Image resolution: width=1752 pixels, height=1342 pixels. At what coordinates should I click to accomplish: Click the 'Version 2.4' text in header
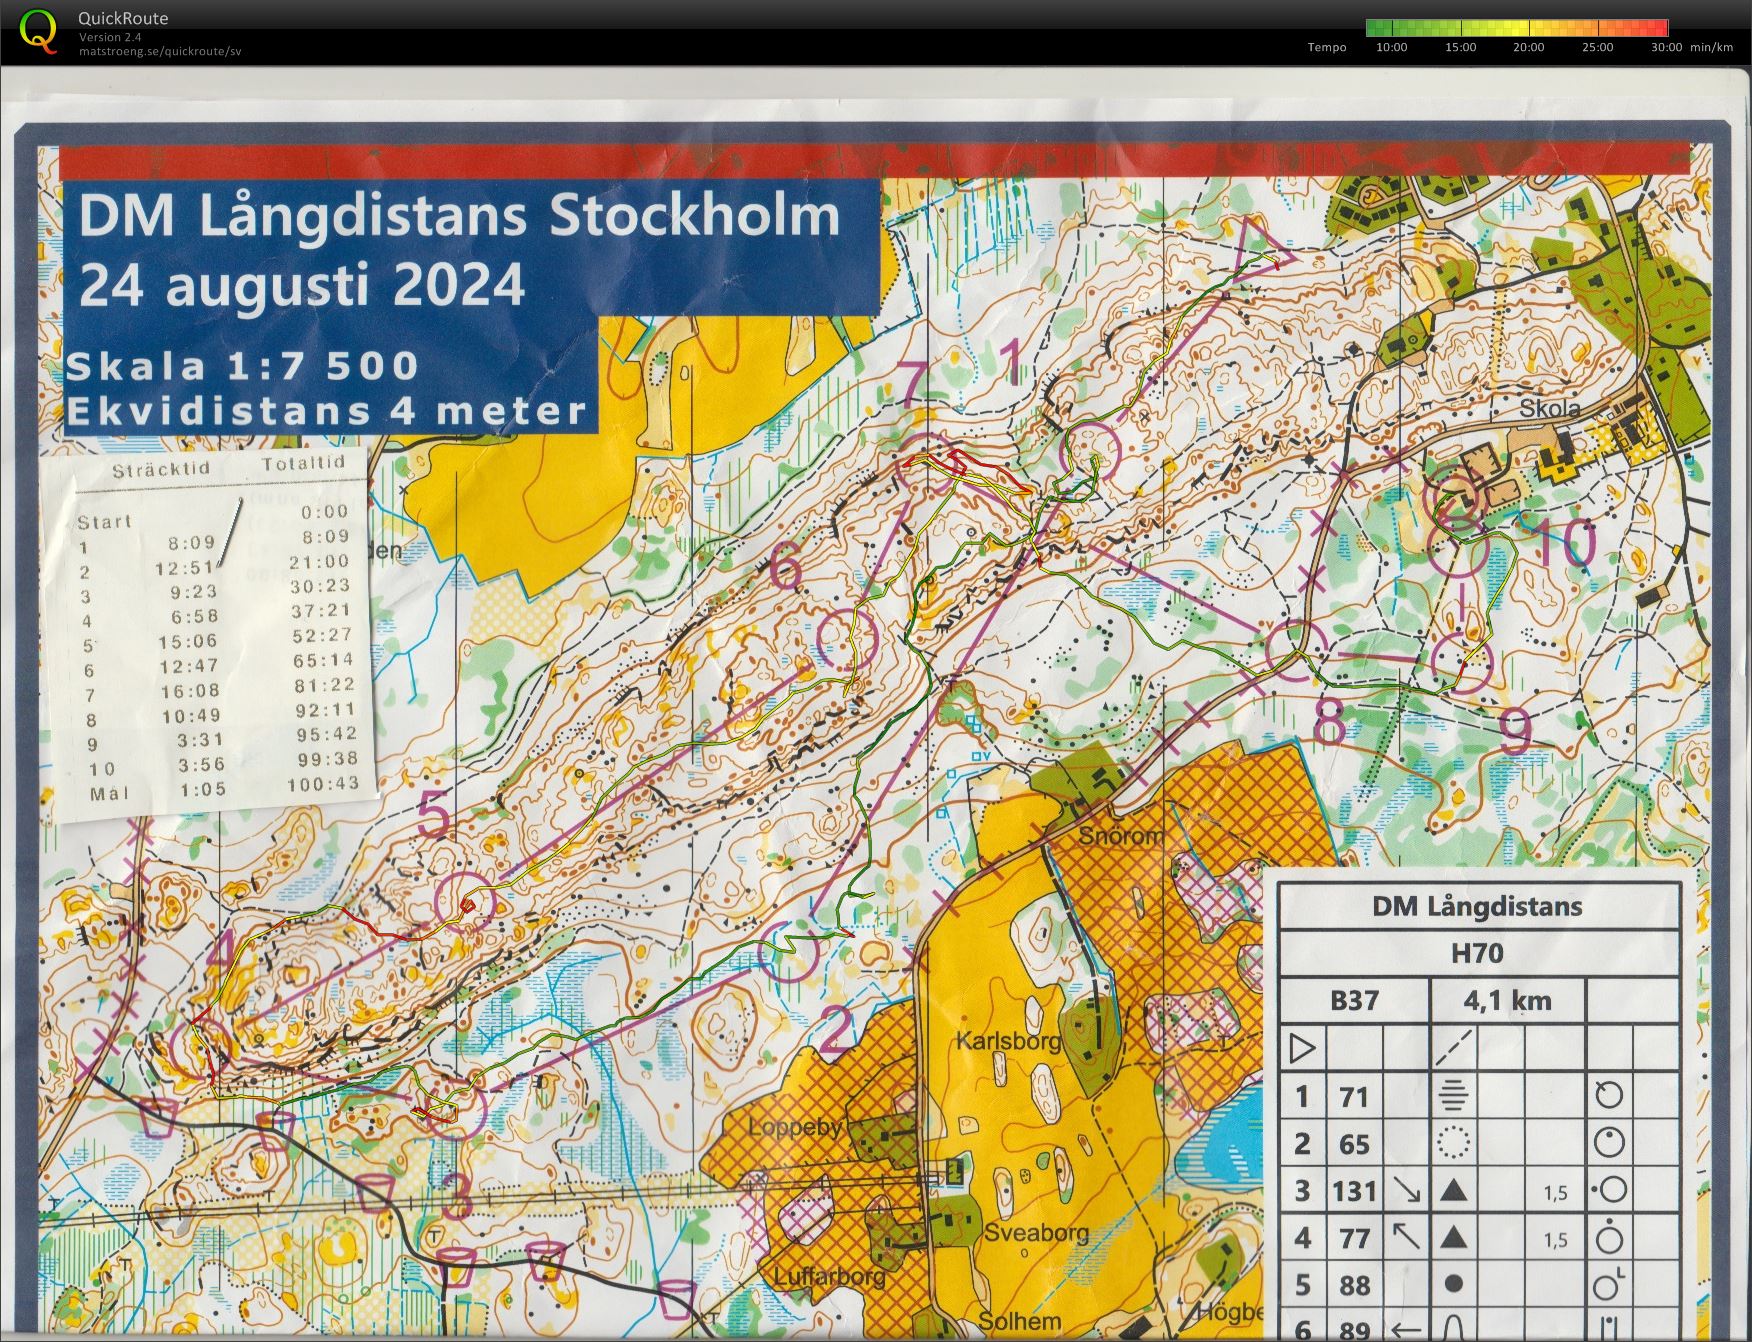(x=110, y=38)
